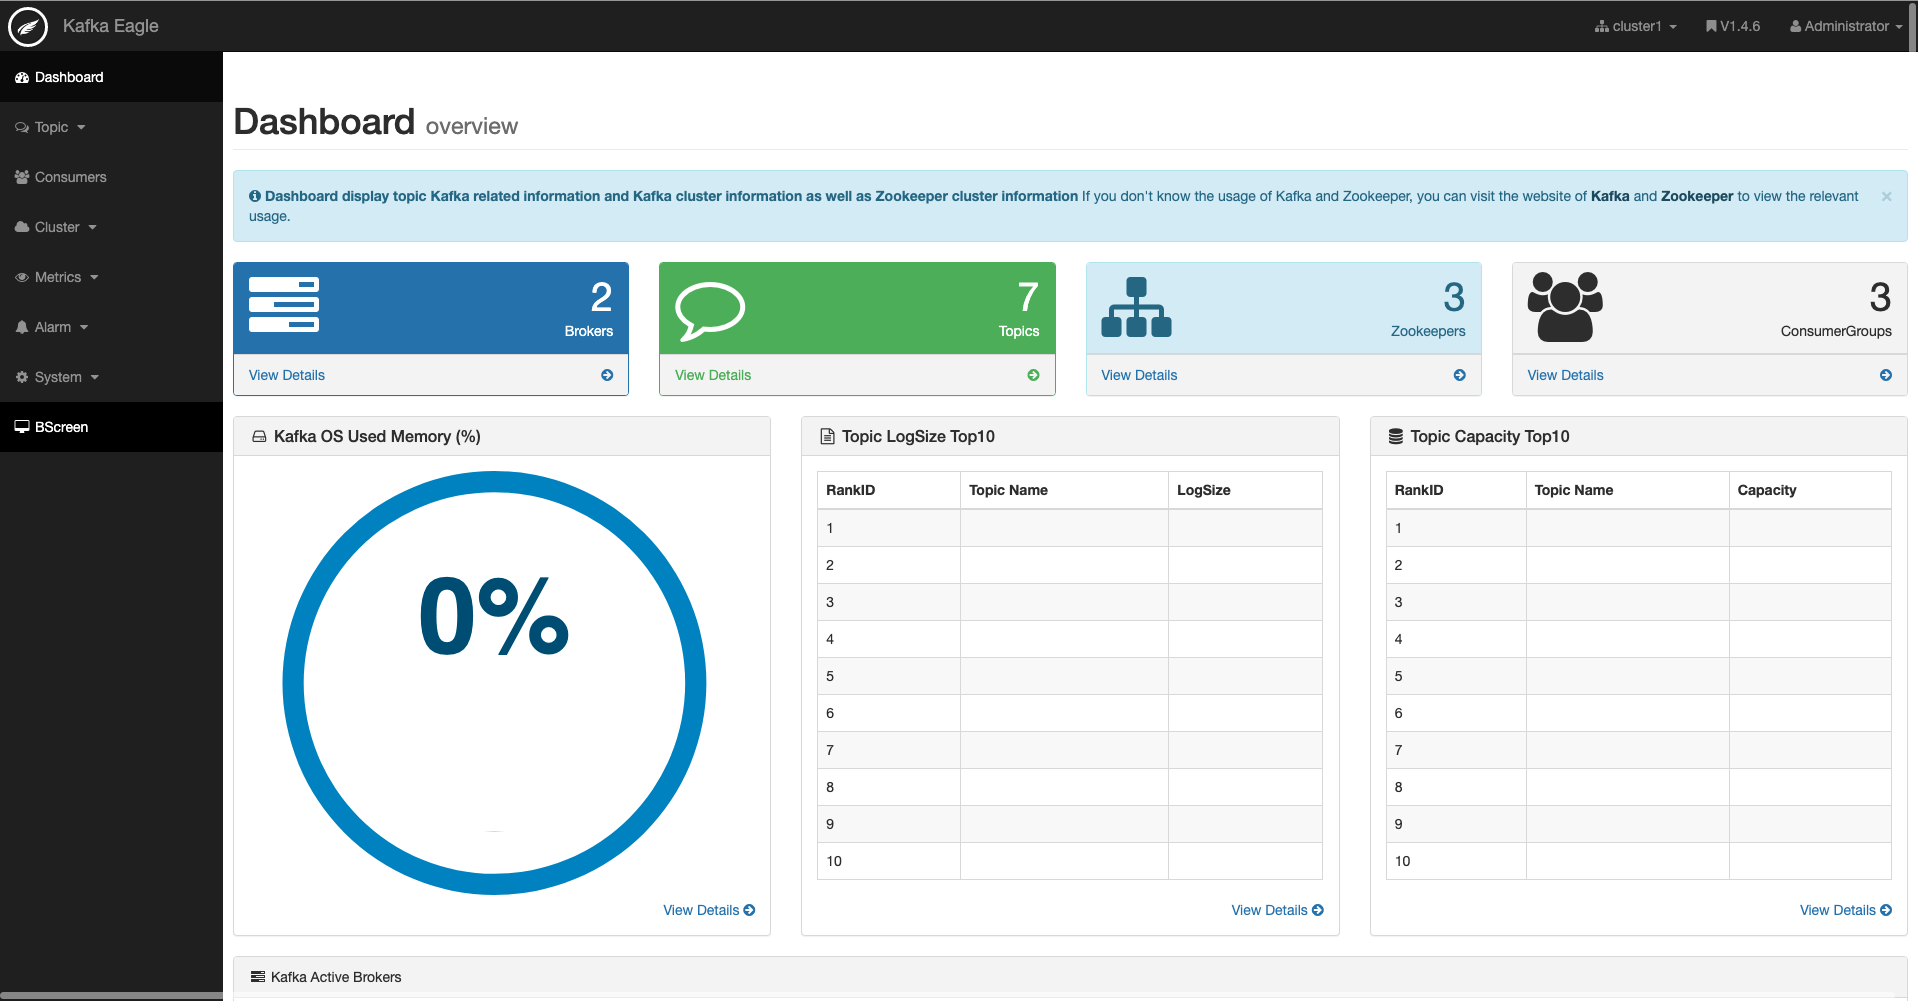Click the arrow icon in Zookeepers View Details
Viewport: 1918px width, 1001px height.
coord(1460,375)
